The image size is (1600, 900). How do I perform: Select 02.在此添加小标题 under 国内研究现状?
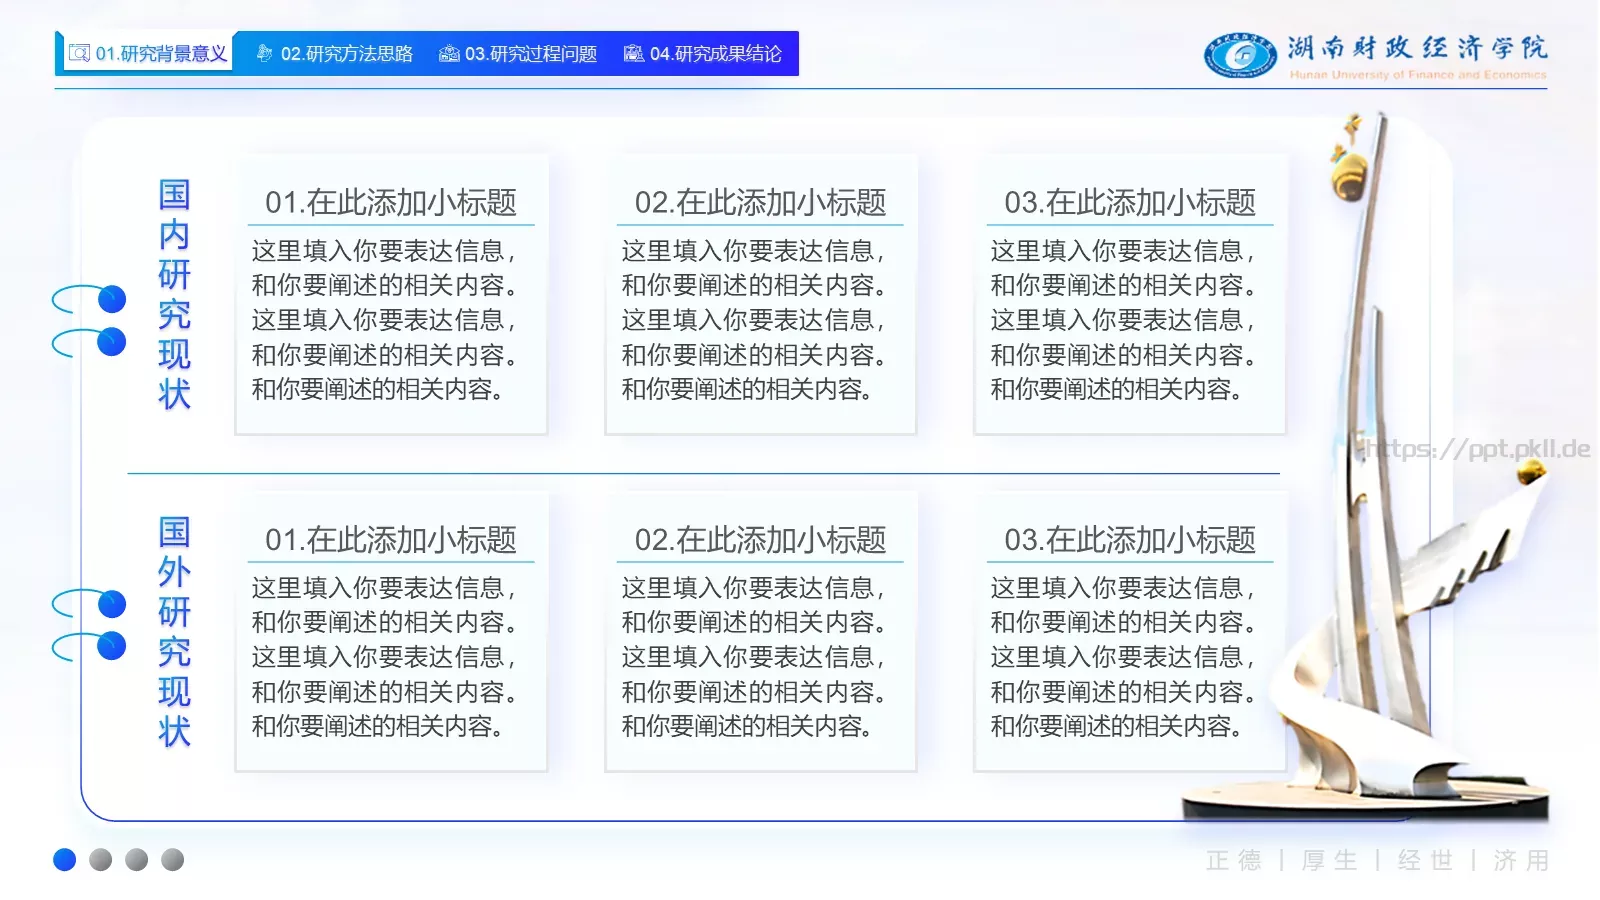point(760,203)
